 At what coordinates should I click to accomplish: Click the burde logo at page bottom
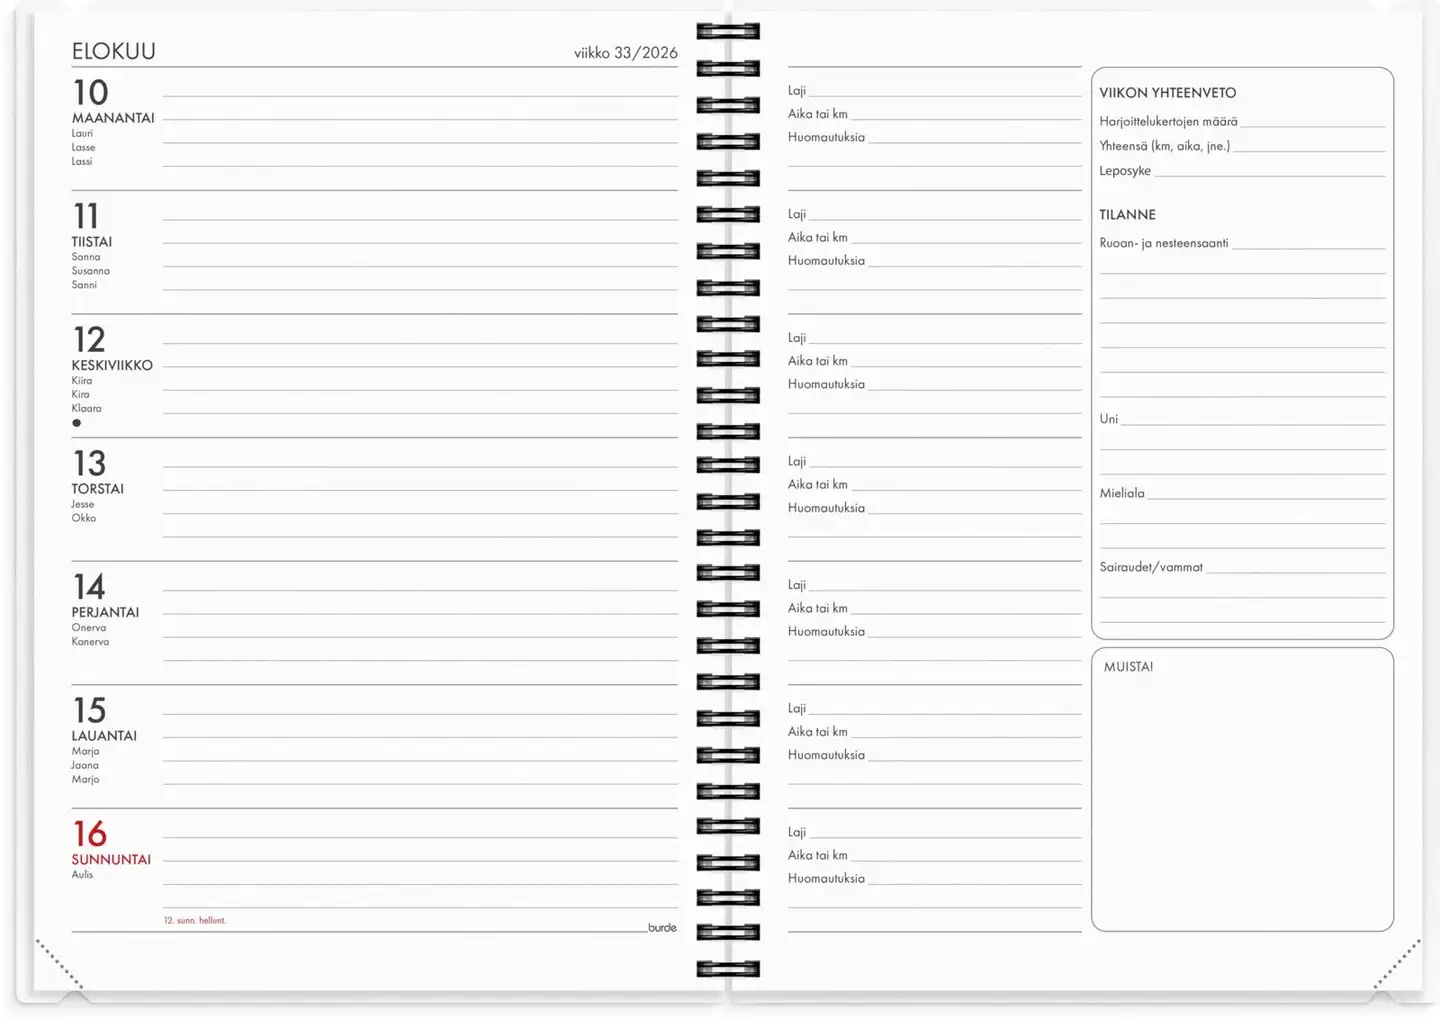662,928
